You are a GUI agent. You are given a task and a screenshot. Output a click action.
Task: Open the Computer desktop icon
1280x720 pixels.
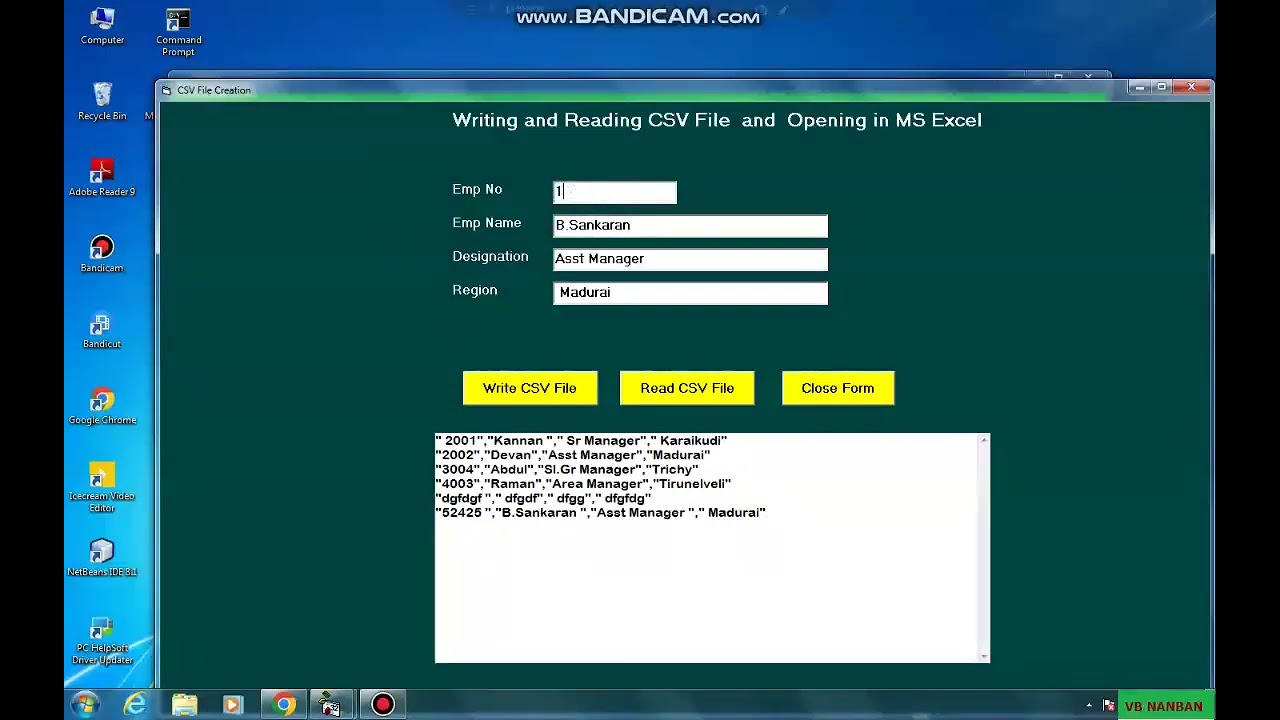[102, 27]
